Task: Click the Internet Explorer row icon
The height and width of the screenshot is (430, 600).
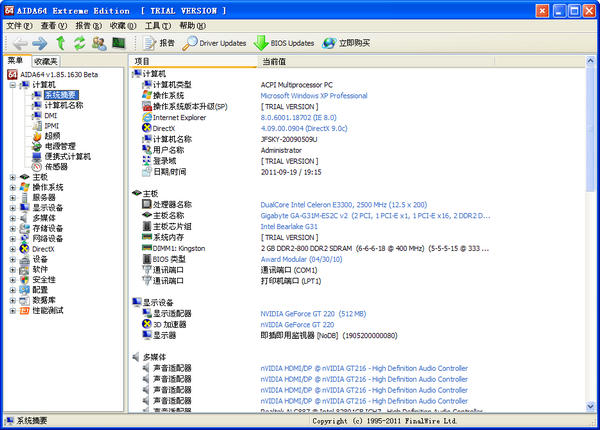Action: click(x=147, y=117)
